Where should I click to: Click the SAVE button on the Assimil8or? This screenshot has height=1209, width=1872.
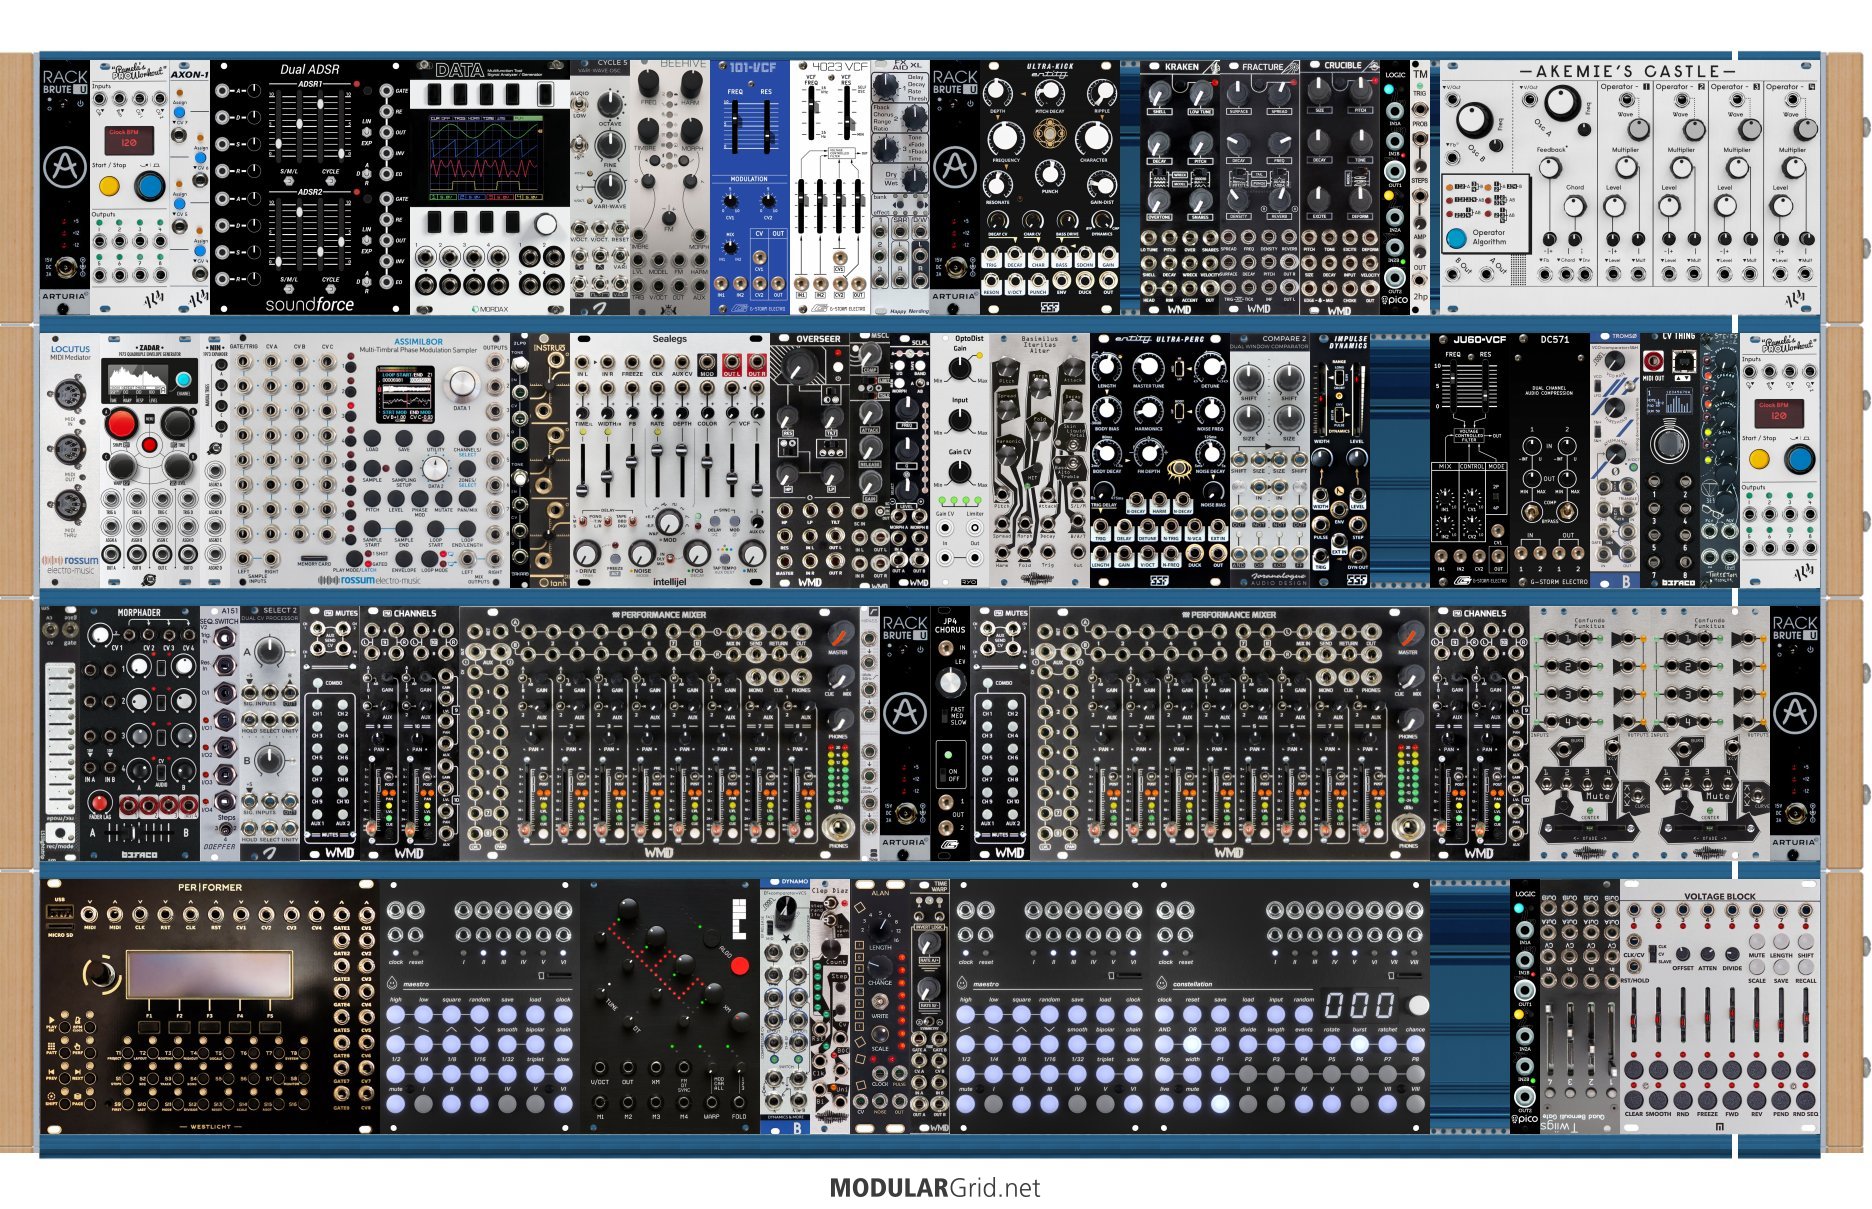pos(404,438)
